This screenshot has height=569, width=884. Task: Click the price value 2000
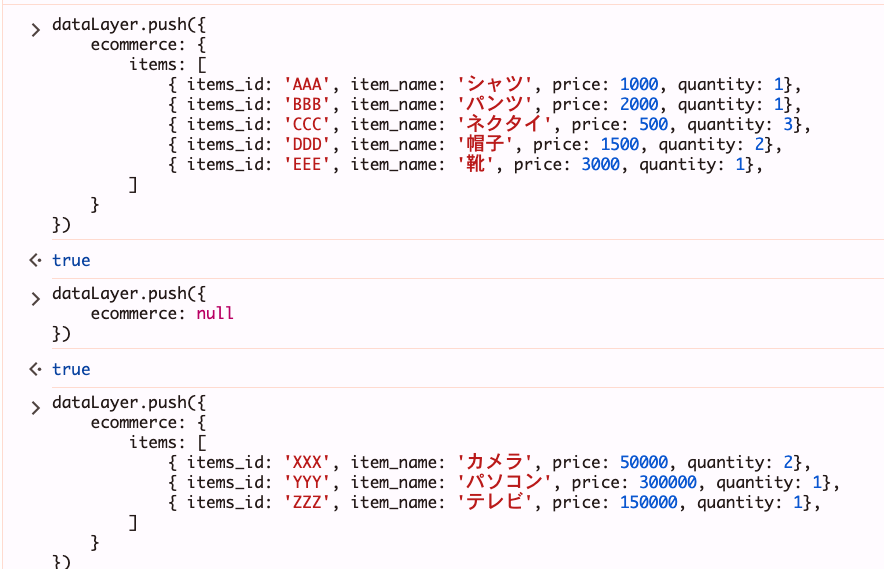point(639,105)
